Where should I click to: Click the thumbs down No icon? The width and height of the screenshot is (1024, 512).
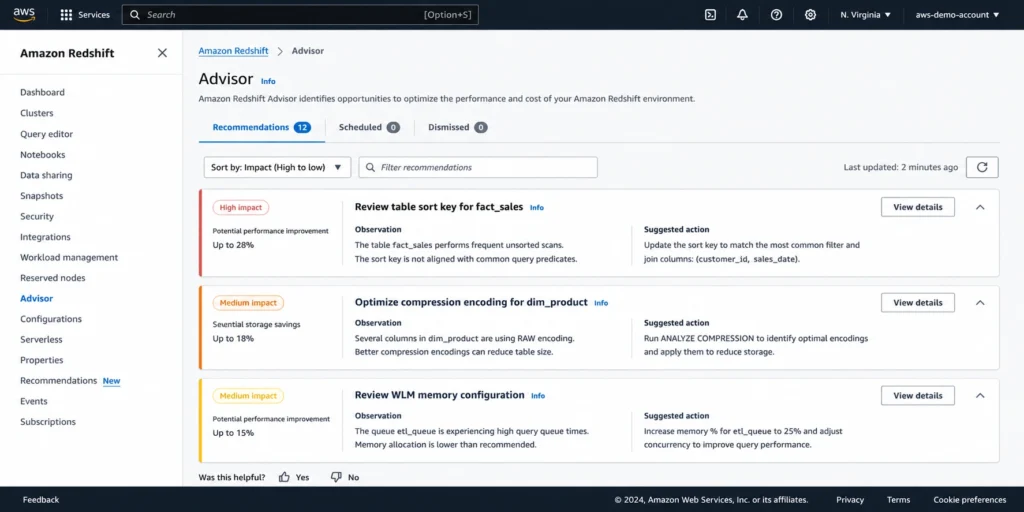pyautogui.click(x=336, y=477)
